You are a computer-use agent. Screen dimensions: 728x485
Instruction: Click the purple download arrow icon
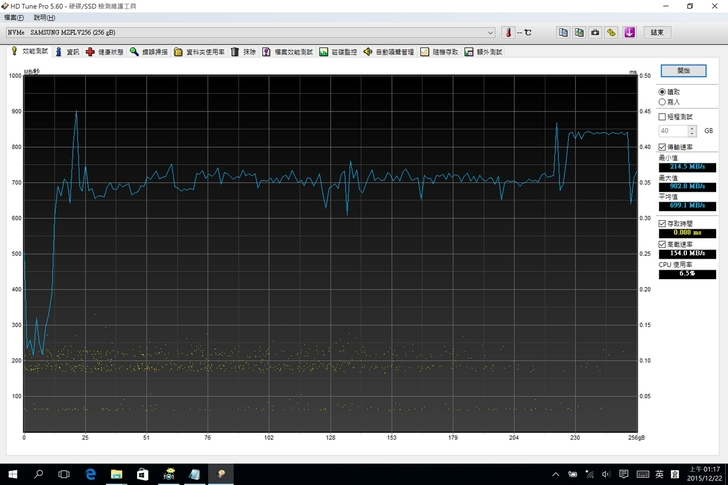(x=629, y=32)
